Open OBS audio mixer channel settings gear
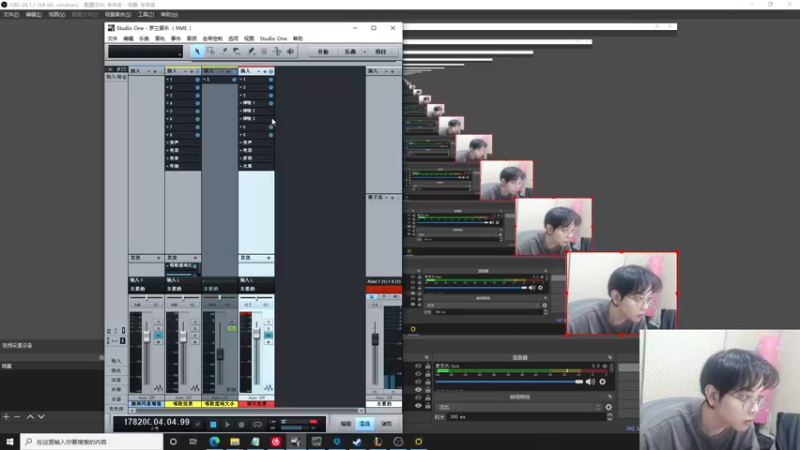800x450 pixels. [x=603, y=382]
